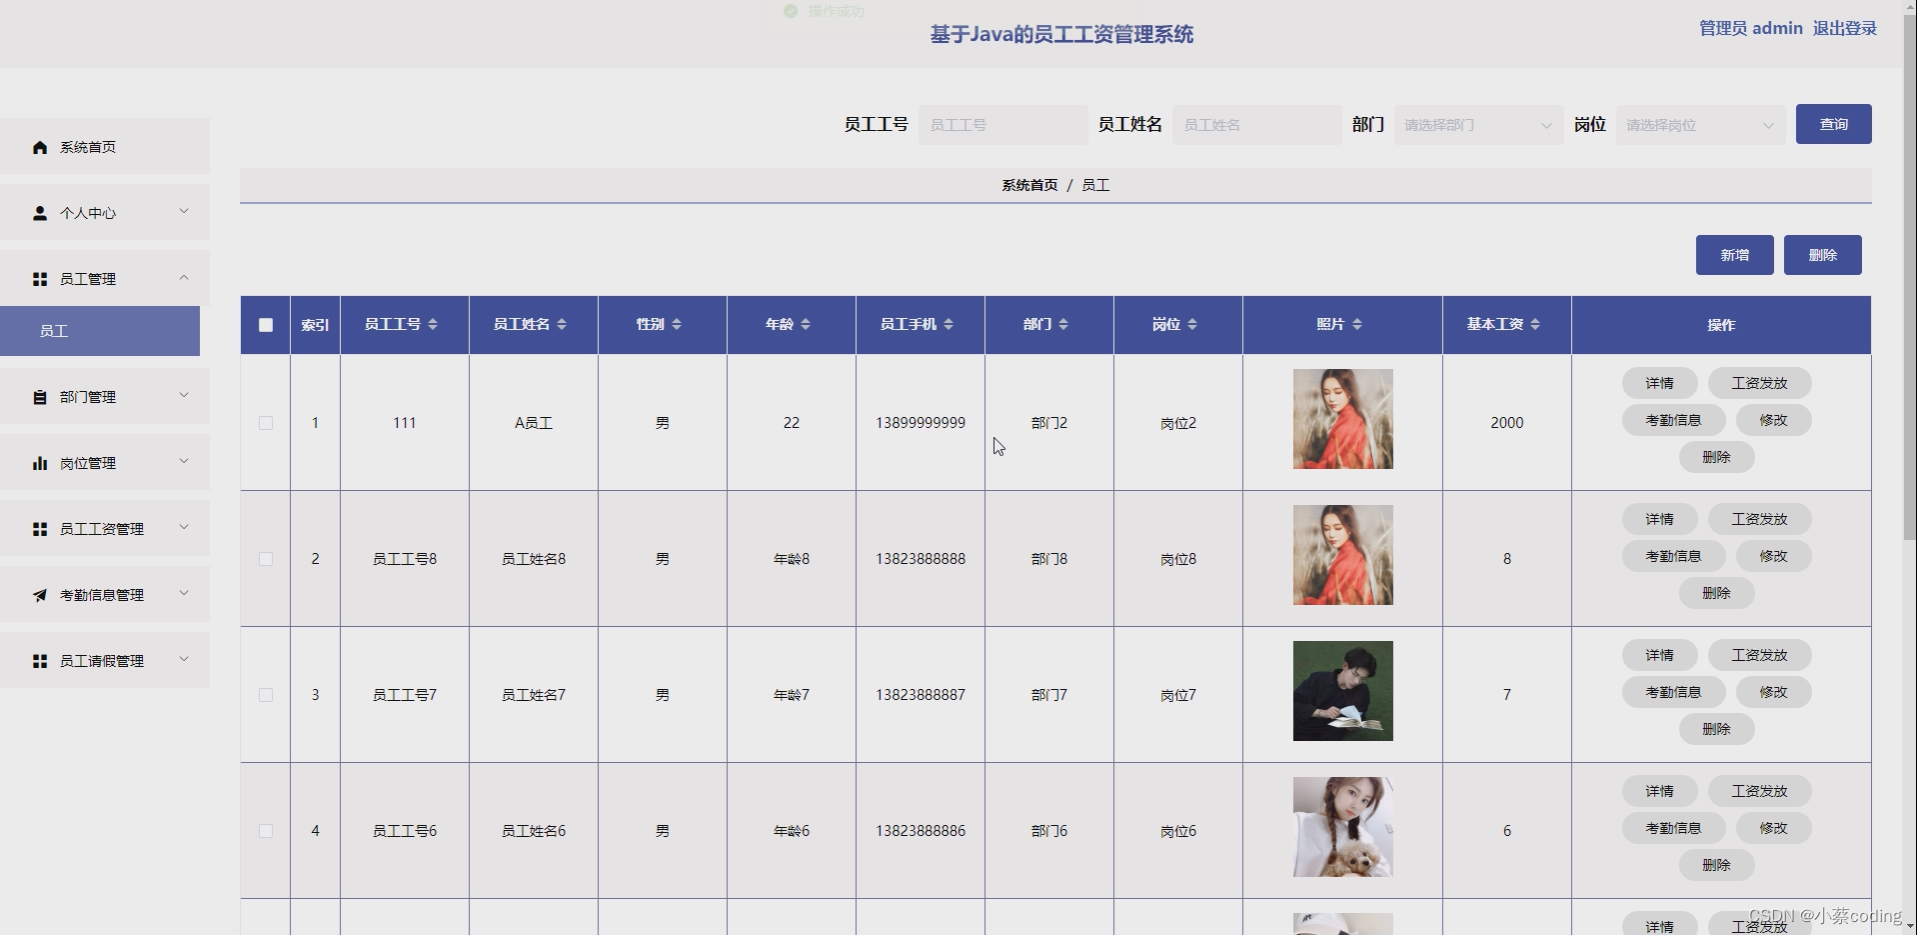Click 退出登录 link

pos(1845,28)
